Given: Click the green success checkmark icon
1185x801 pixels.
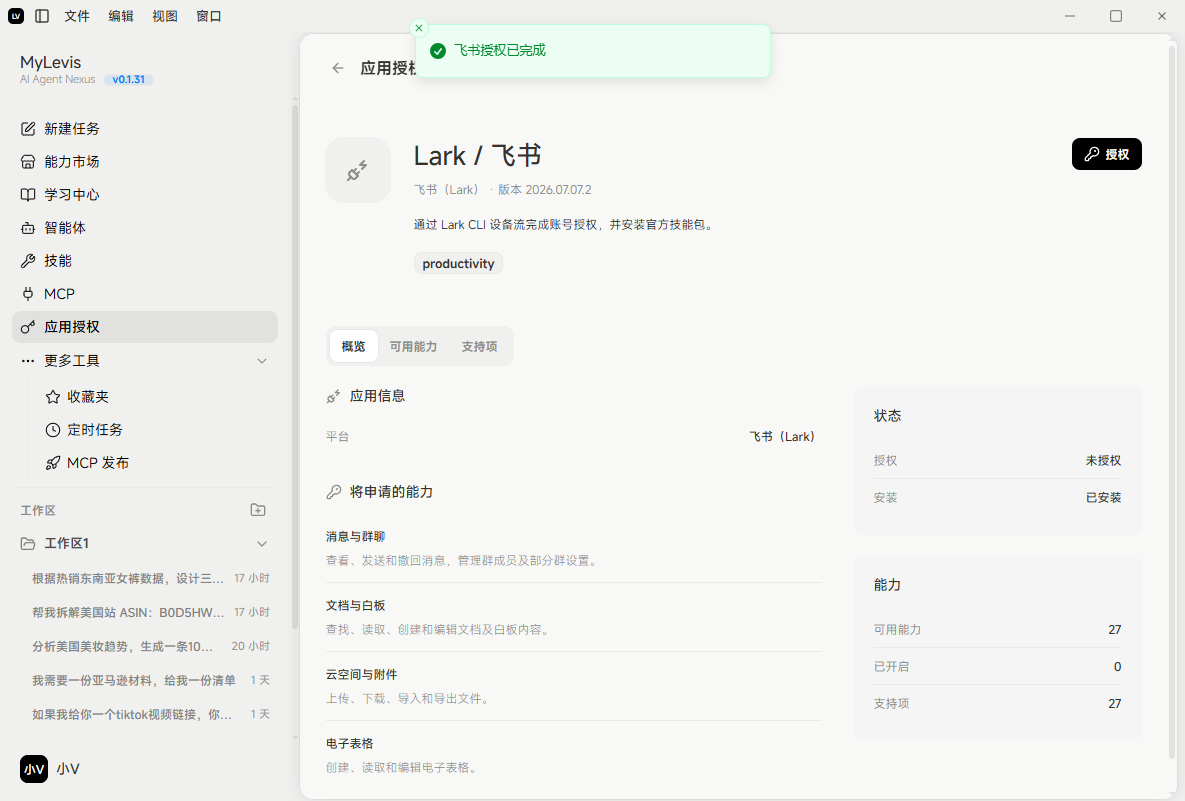Looking at the screenshot, I should tap(438, 51).
